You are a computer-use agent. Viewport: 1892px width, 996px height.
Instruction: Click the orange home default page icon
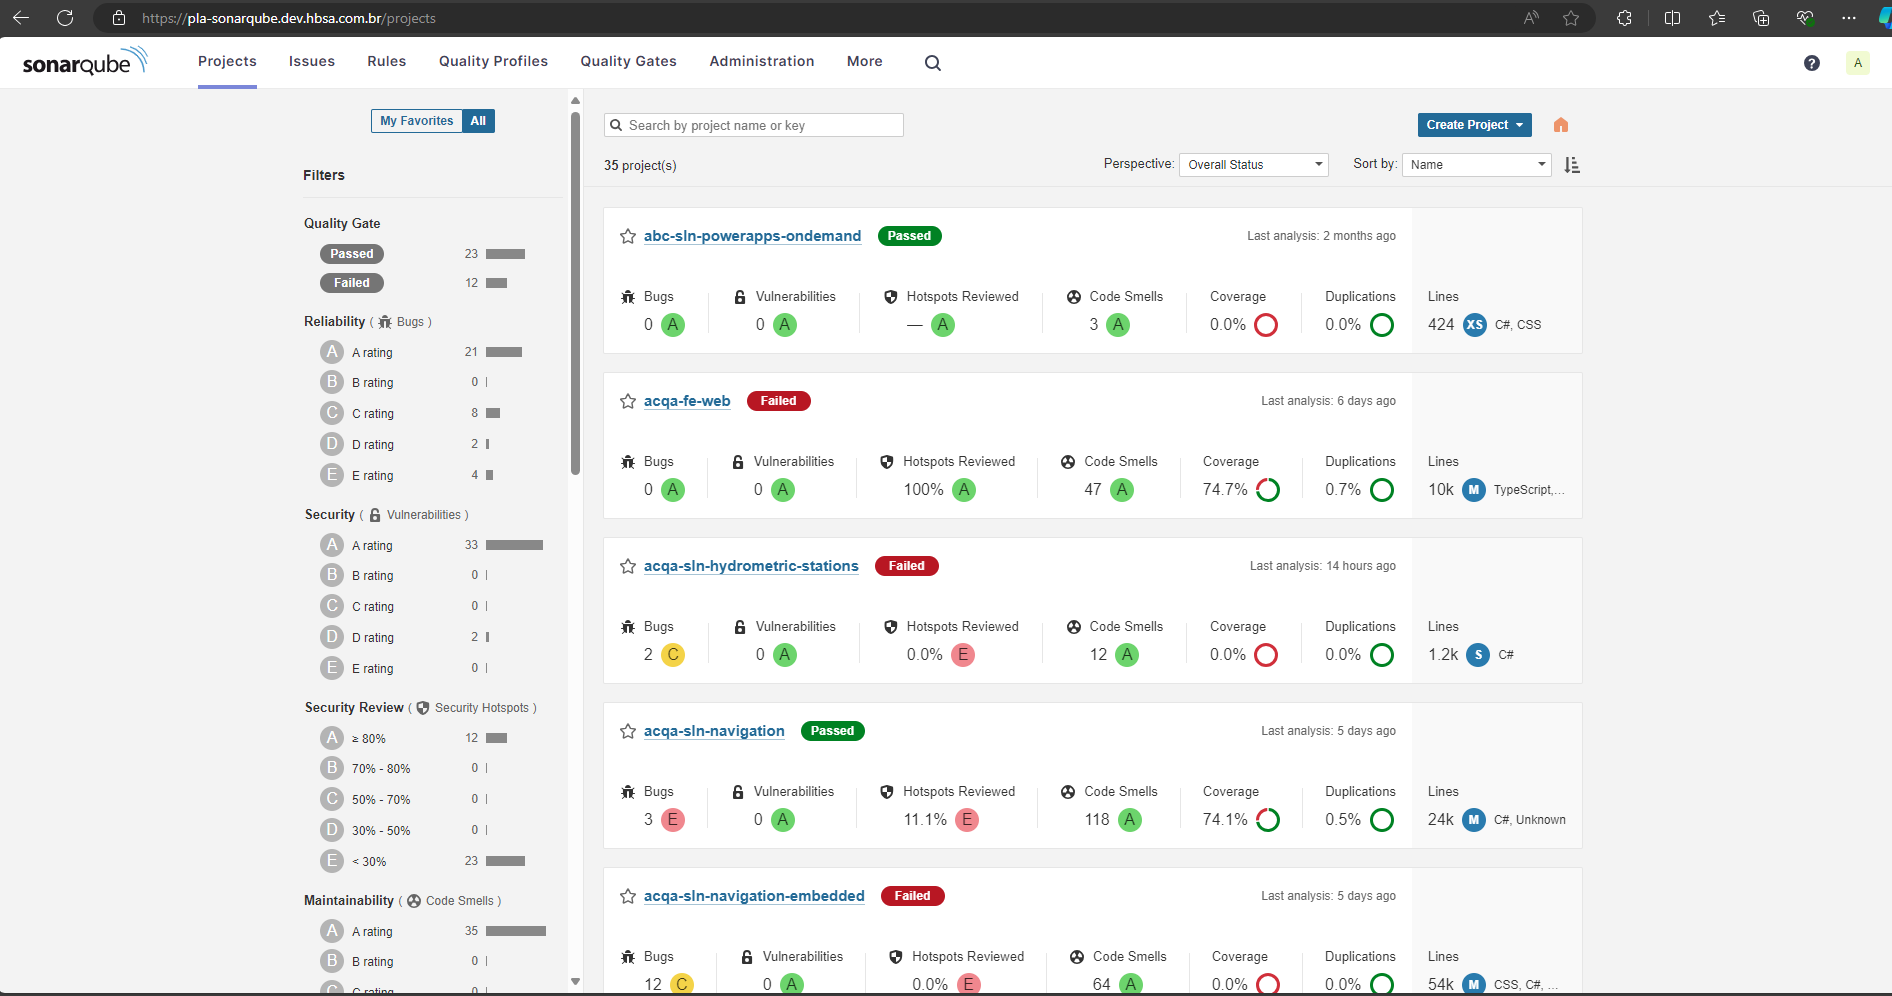click(x=1560, y=125)
